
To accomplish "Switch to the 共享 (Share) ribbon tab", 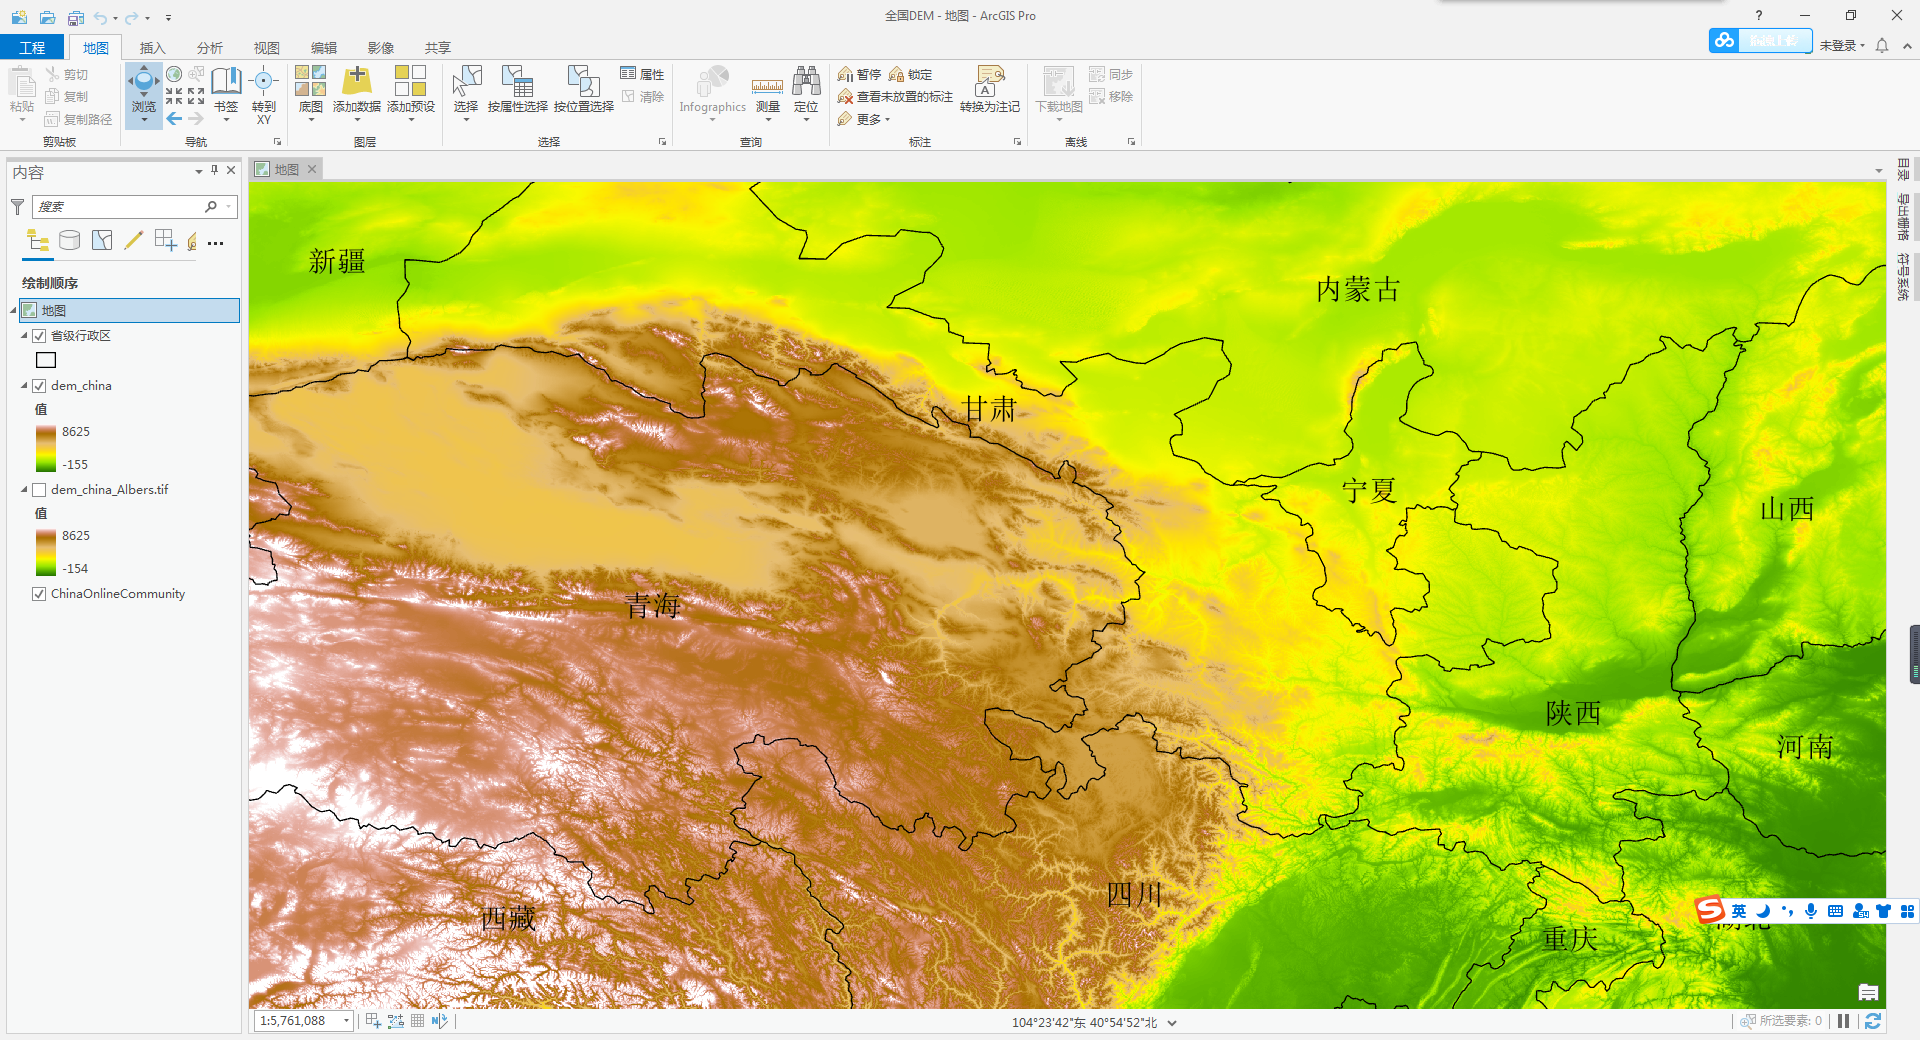I will 438,48.
